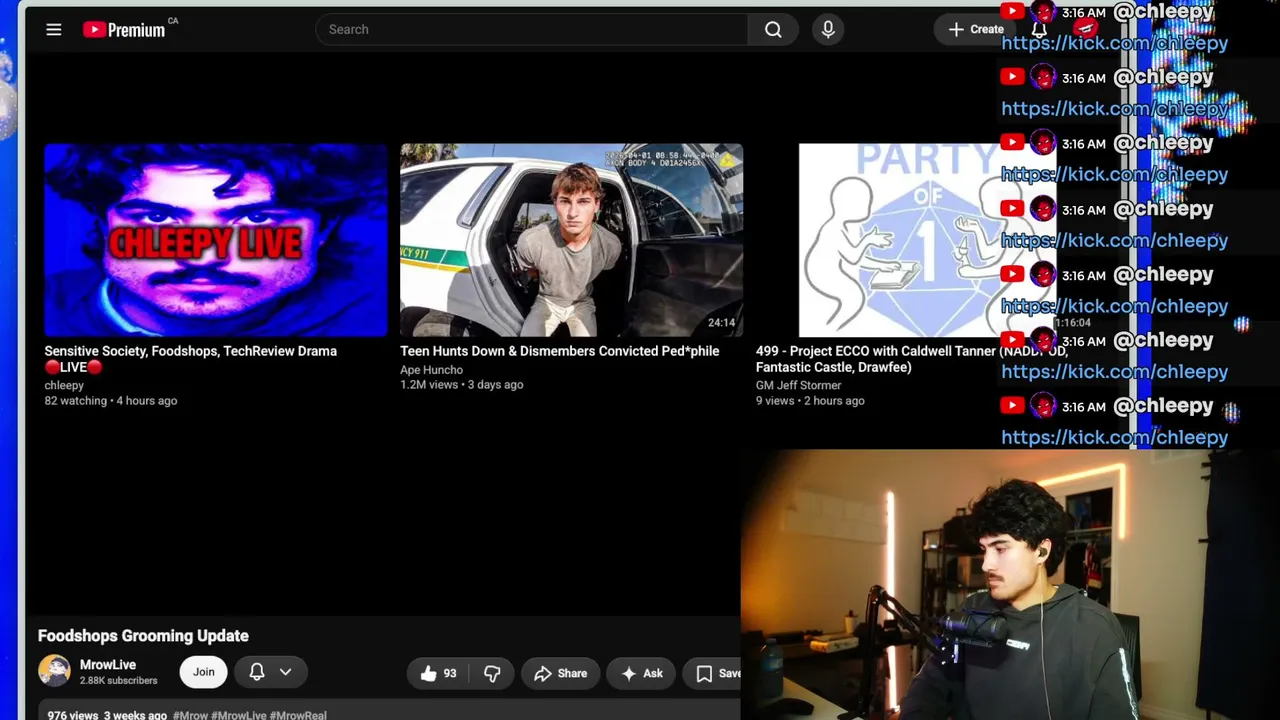Open the Create menu

[x=975, y=29]
